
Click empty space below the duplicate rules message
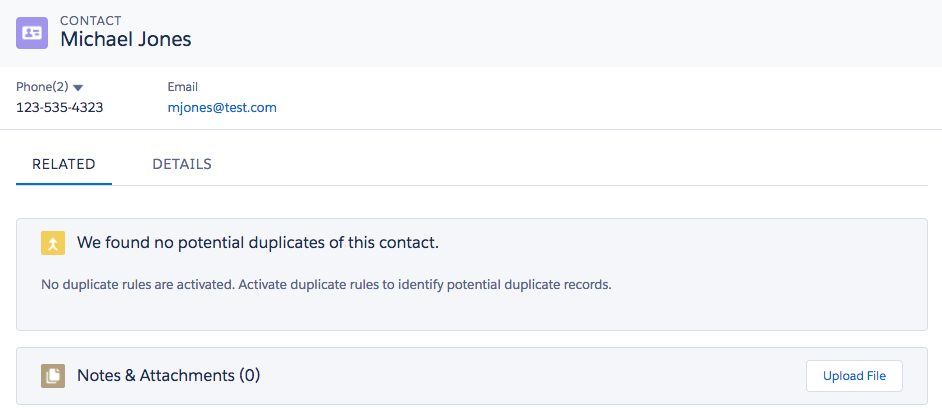coord(472,312)
